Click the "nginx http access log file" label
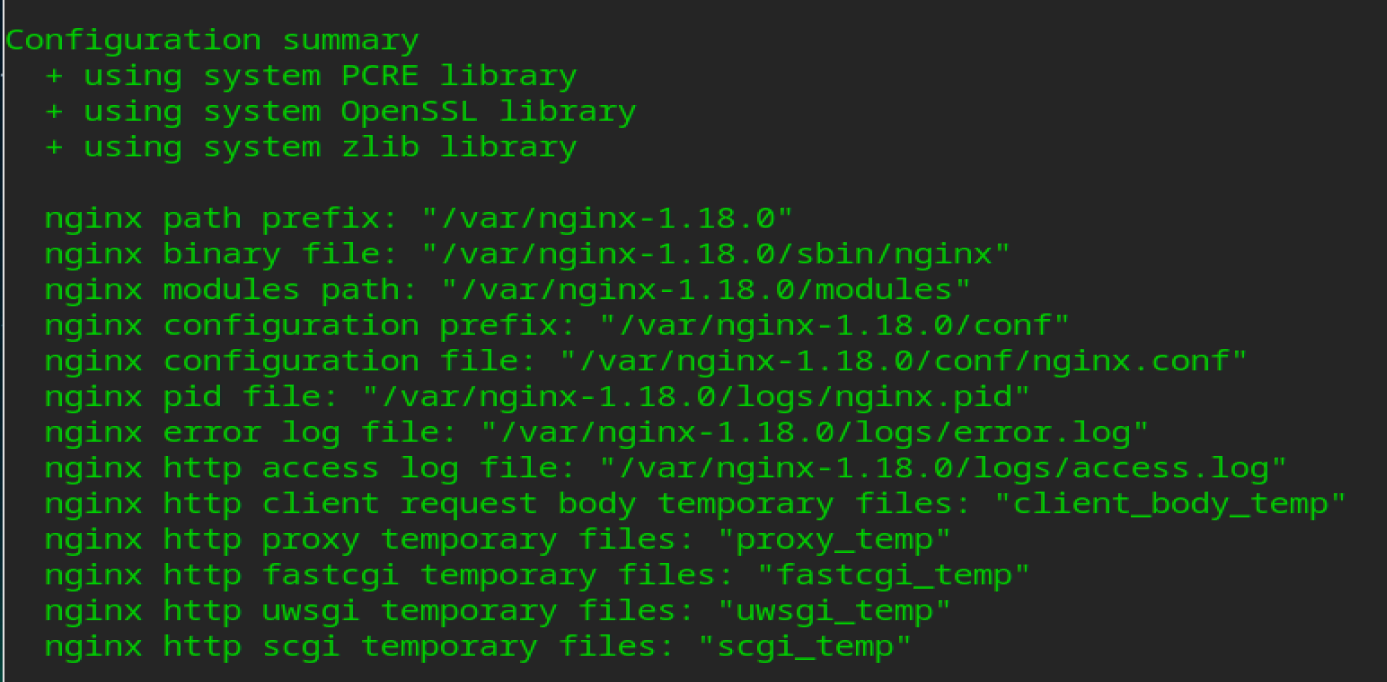The height and width of the screenshot is (682, 1387). pos(310,468)
